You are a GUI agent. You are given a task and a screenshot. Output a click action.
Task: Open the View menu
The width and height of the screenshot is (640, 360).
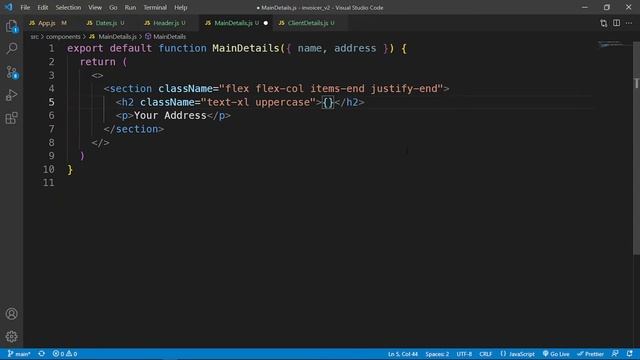pos(95,7)
